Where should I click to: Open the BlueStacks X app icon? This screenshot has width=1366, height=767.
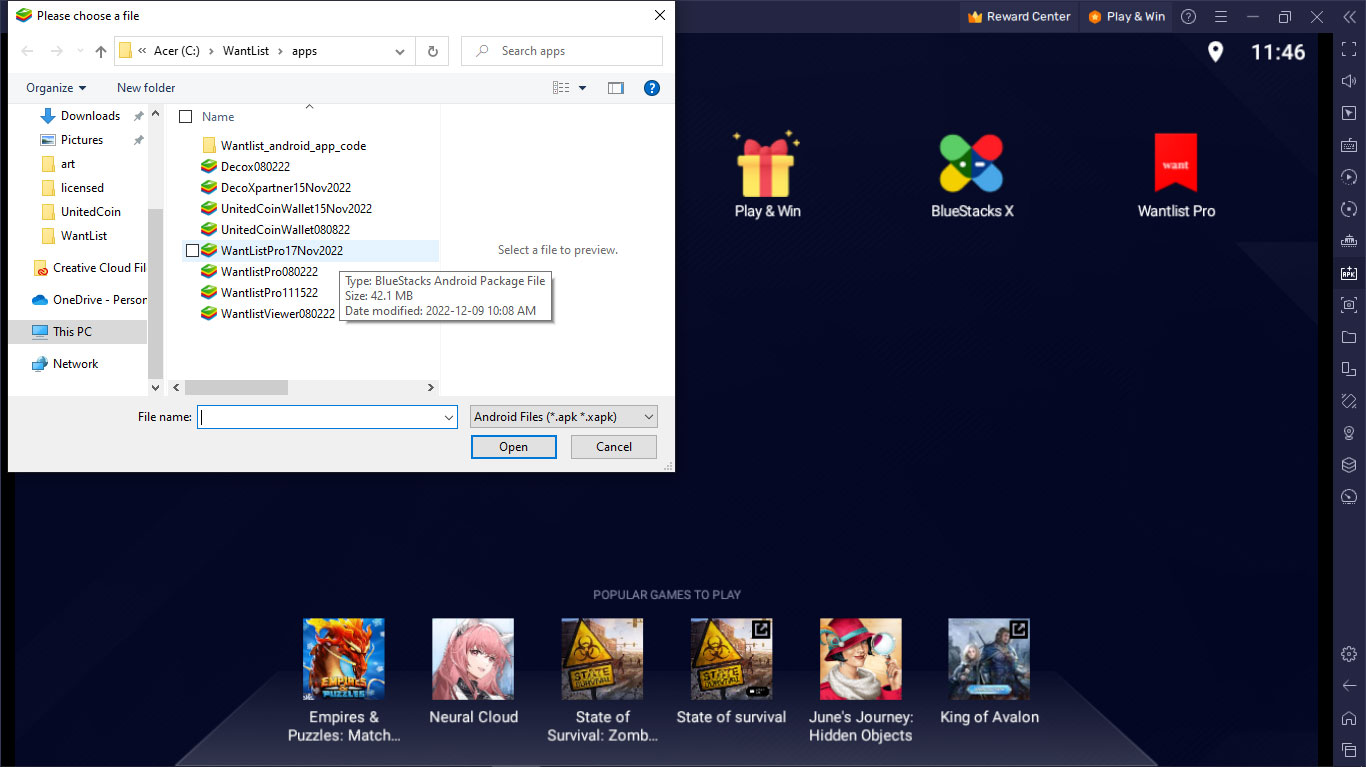tap(972, 175)
